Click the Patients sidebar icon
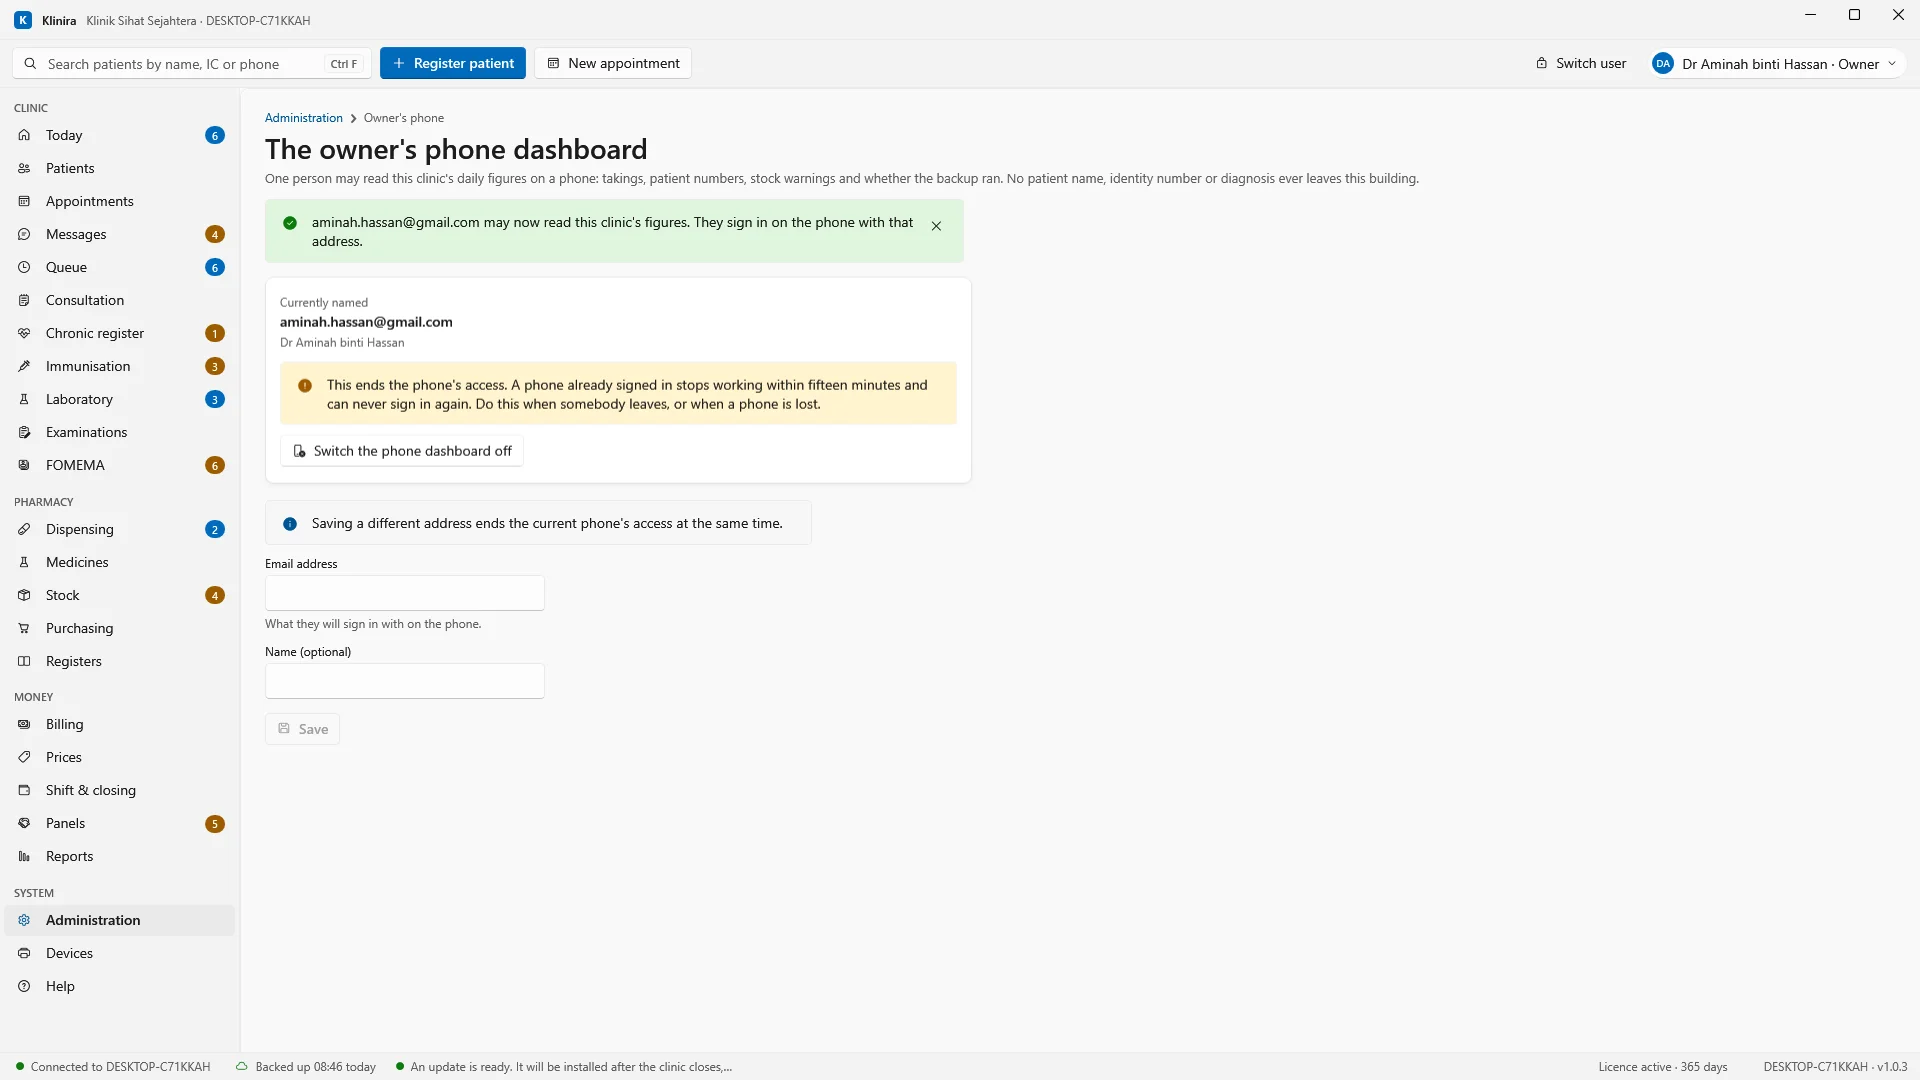Screen dimensions: 1920x1080 24,168
